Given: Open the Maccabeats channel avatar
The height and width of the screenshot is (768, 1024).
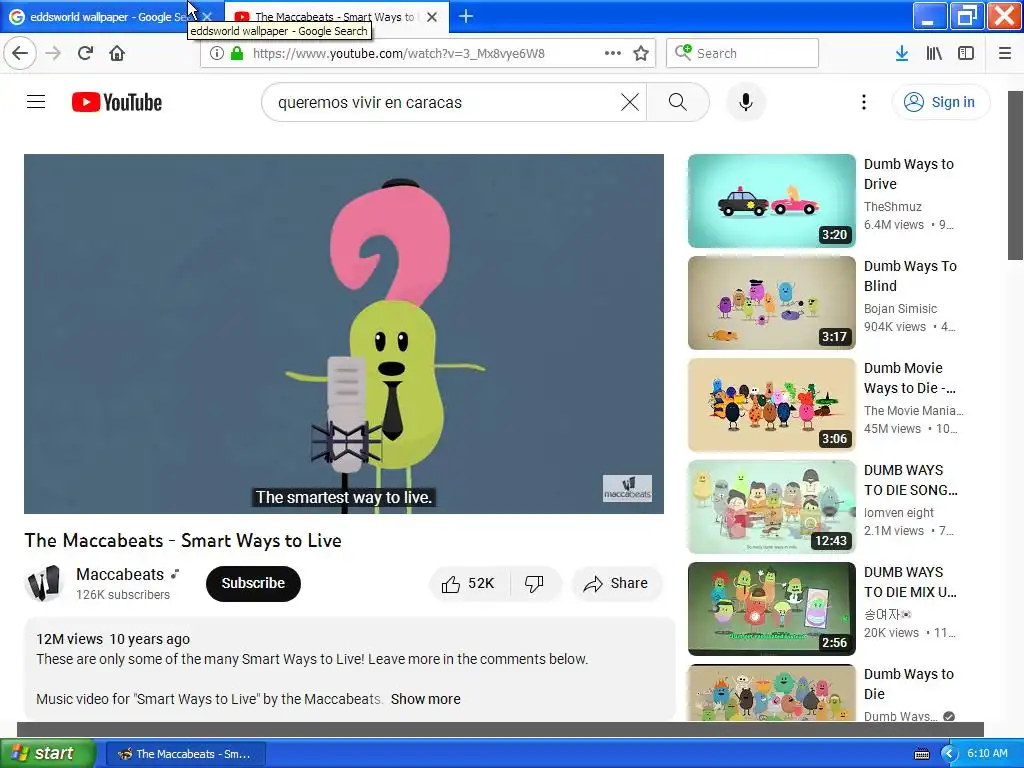Looking at the screenshot, I should point(44,583).
